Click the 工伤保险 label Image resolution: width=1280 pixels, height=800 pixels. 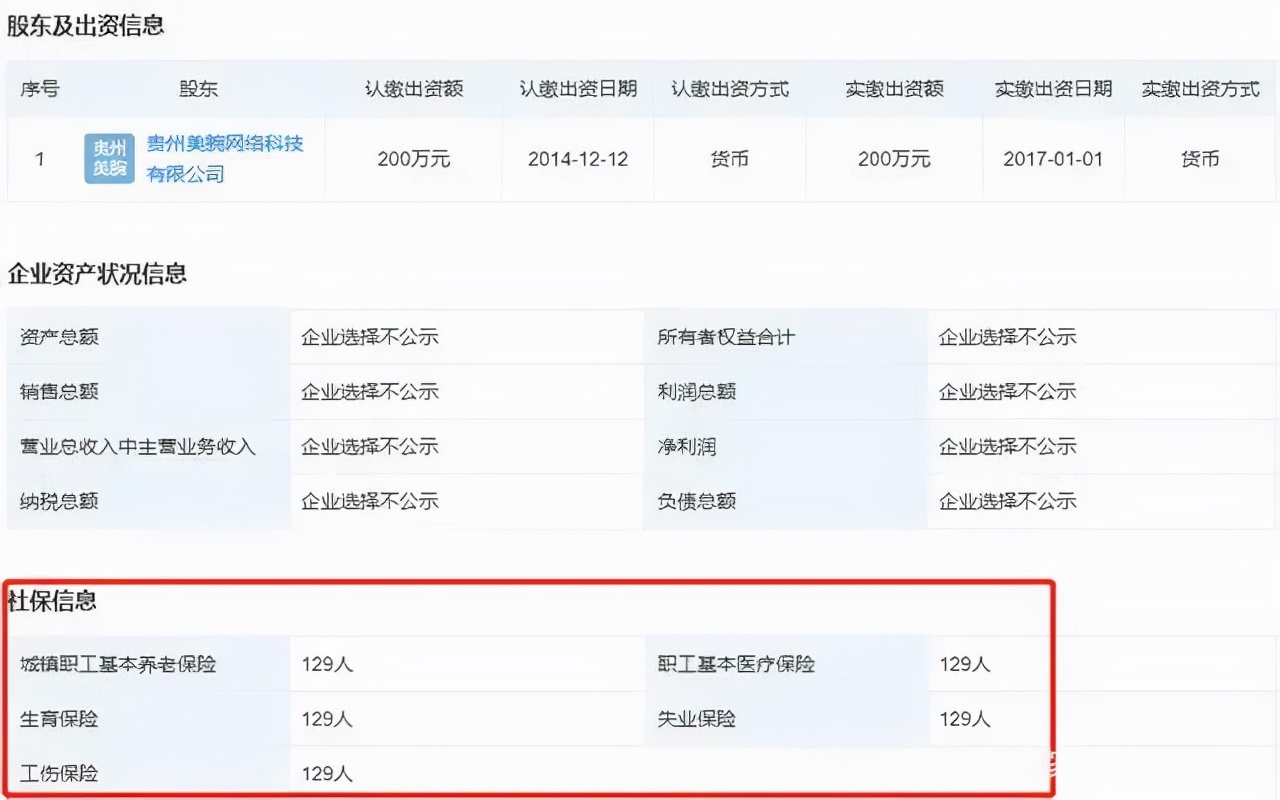point(59,774)
